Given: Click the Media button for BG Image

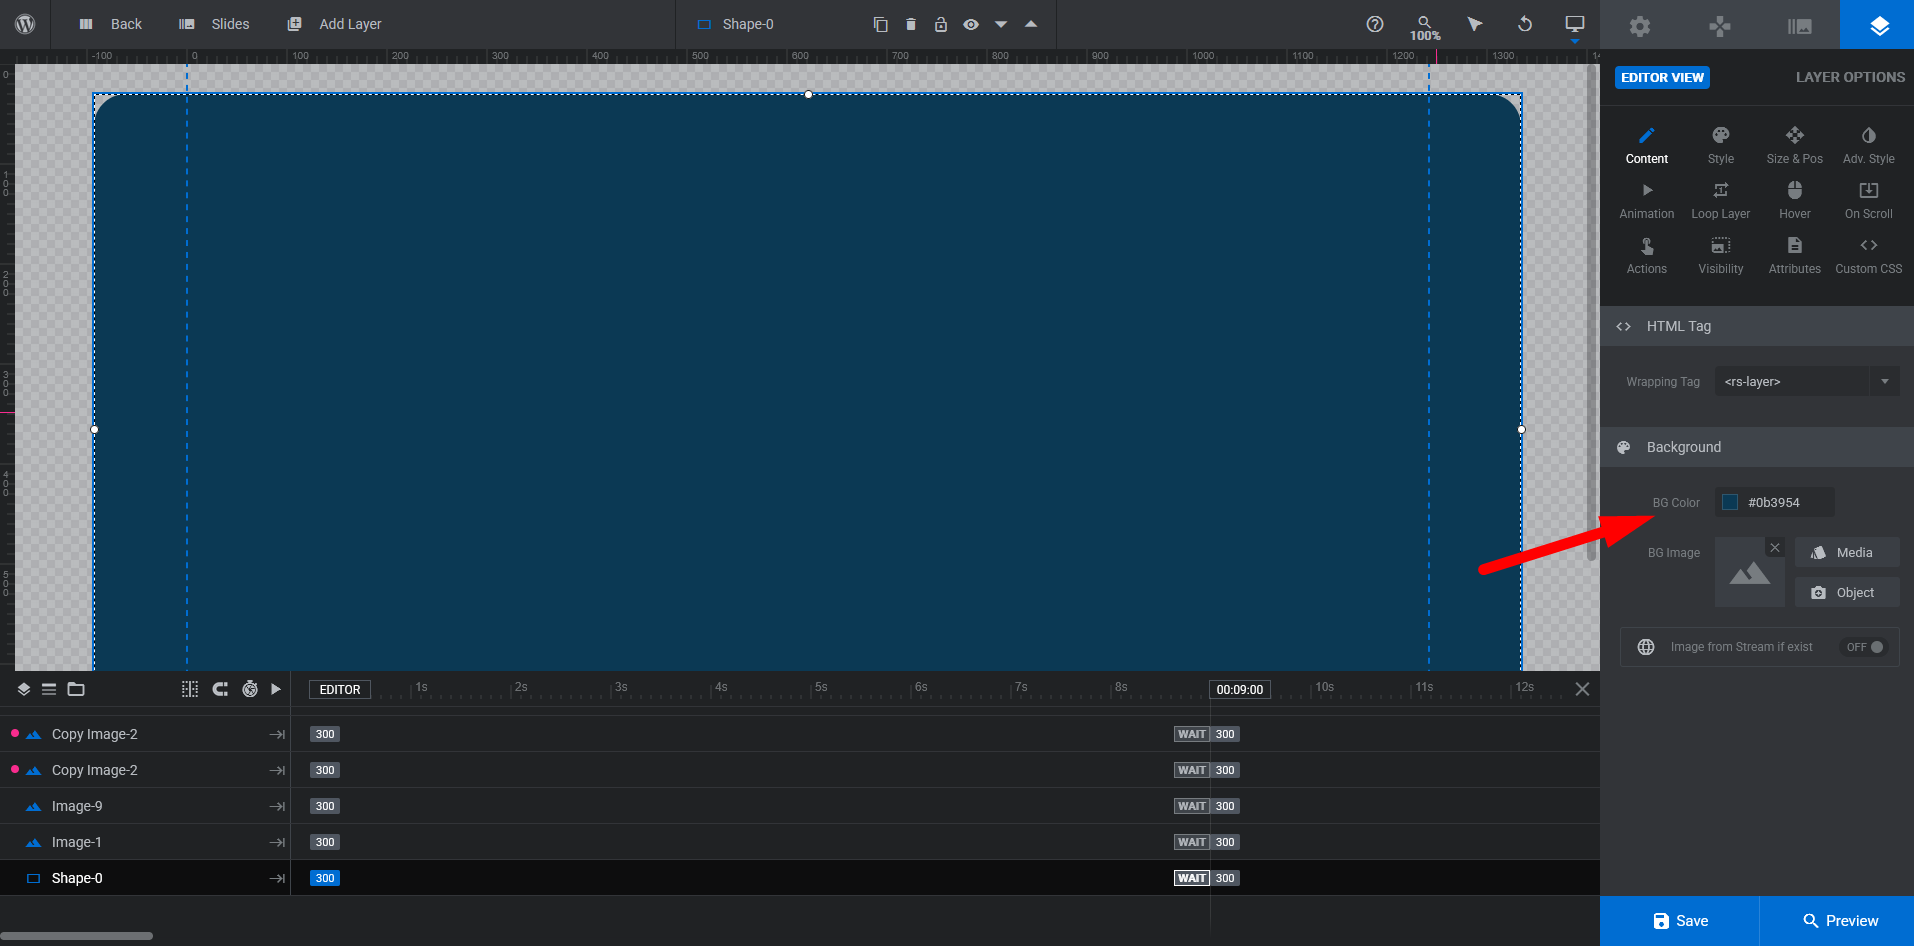Looking at the screenshot, I should point(1846,553).
